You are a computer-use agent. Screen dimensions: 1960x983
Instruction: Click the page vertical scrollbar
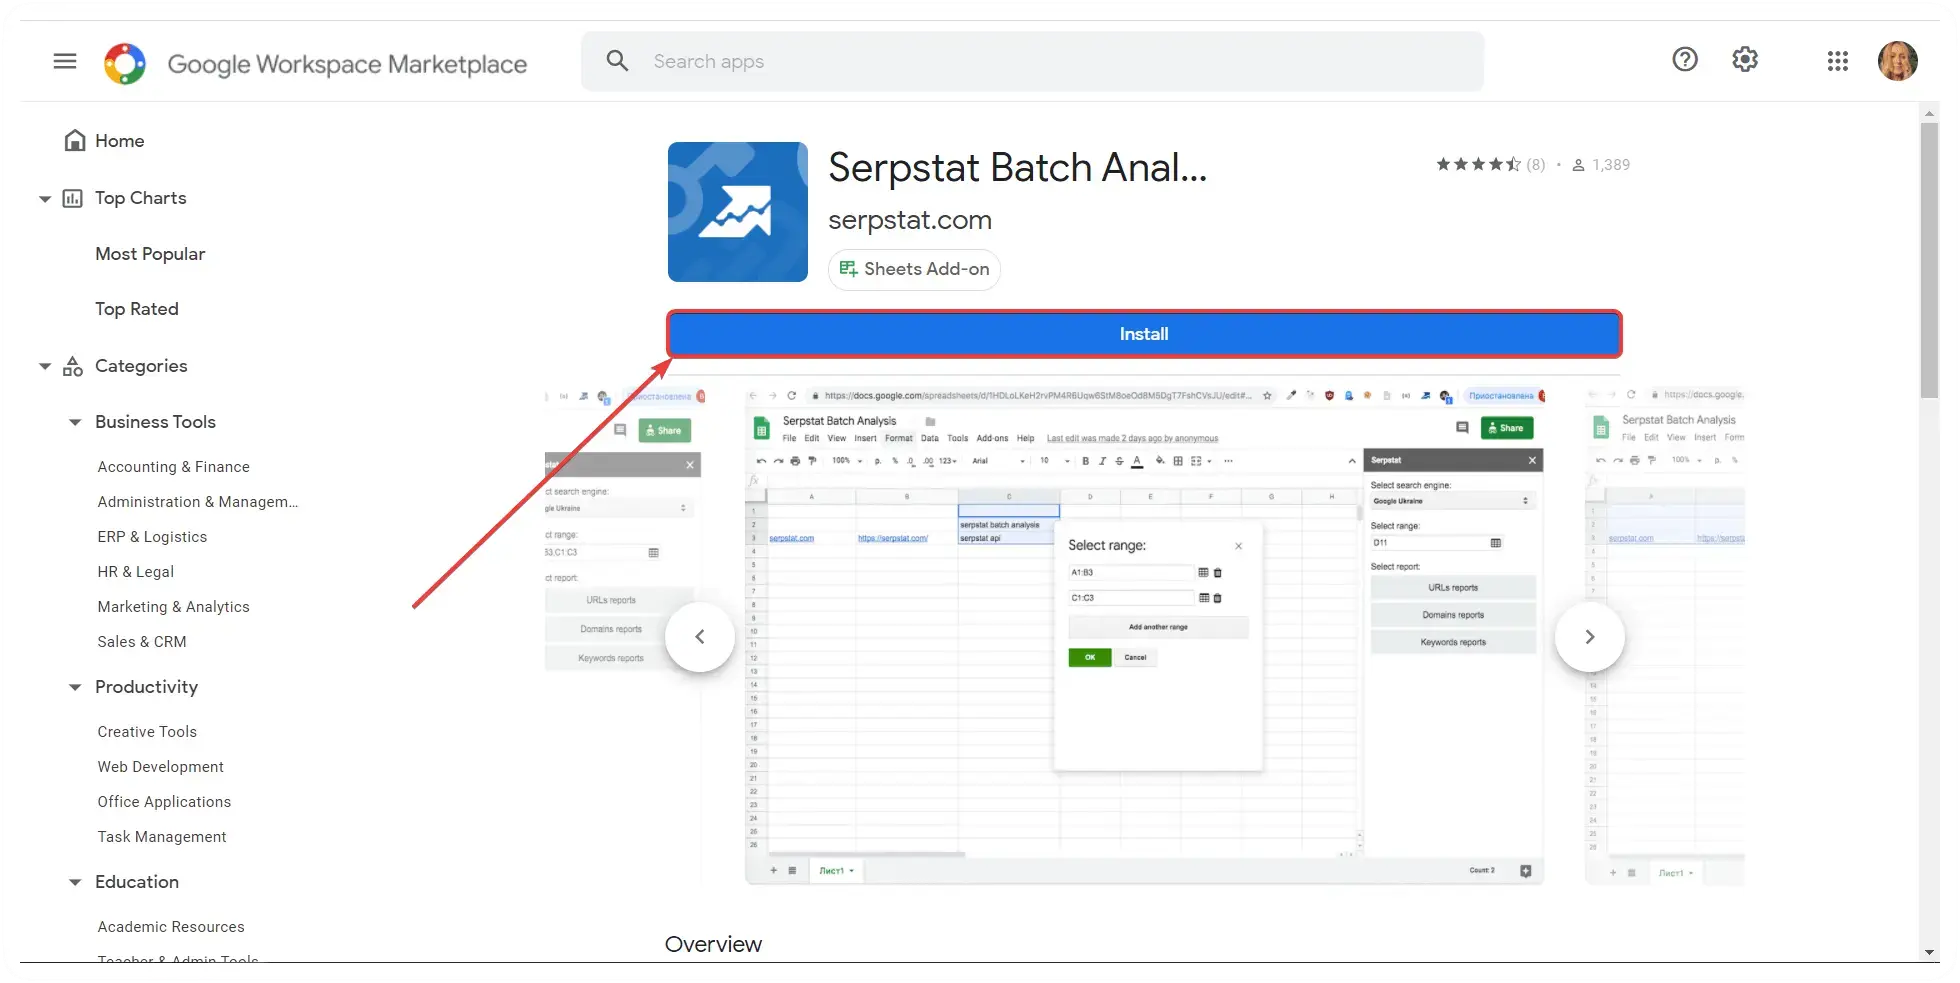[x=1929, y=260]
